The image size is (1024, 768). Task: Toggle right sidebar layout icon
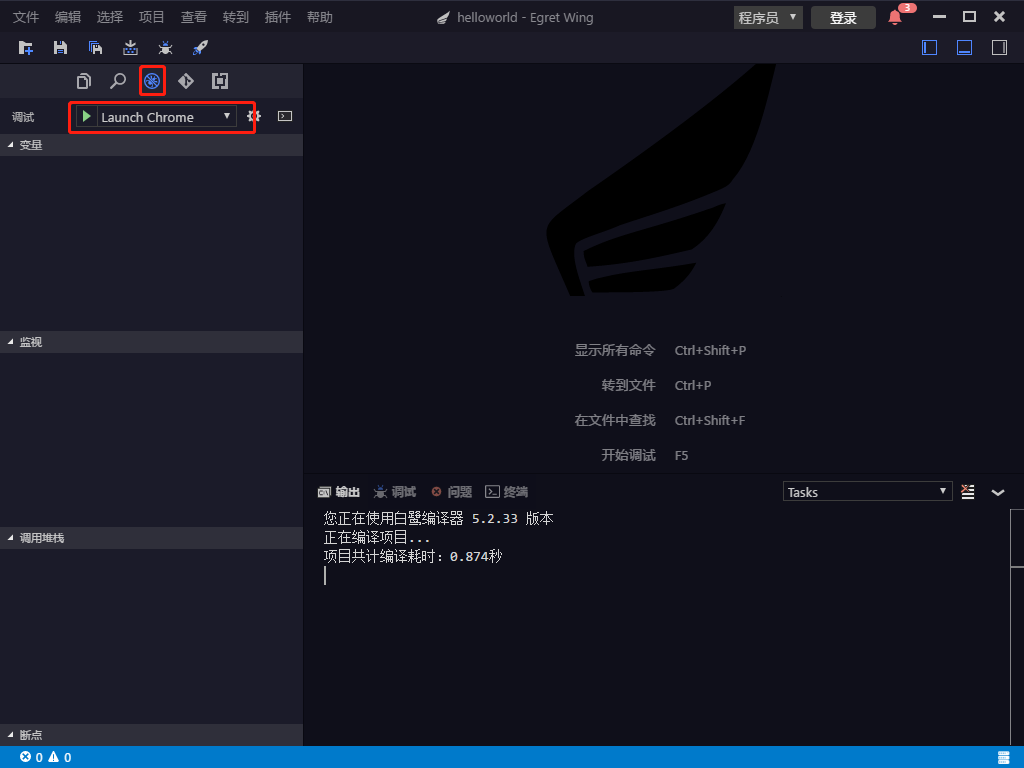(x=999, y=48)
